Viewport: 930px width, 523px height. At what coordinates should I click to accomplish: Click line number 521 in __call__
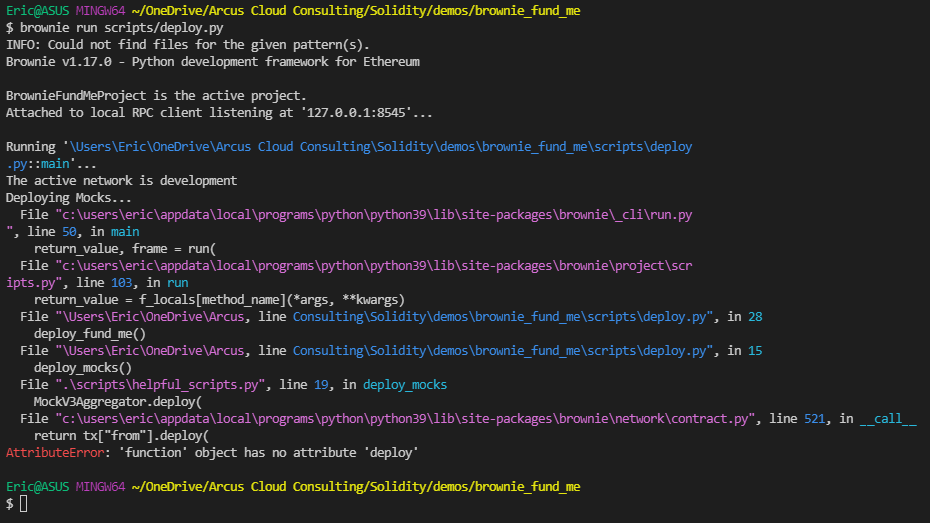814,419
